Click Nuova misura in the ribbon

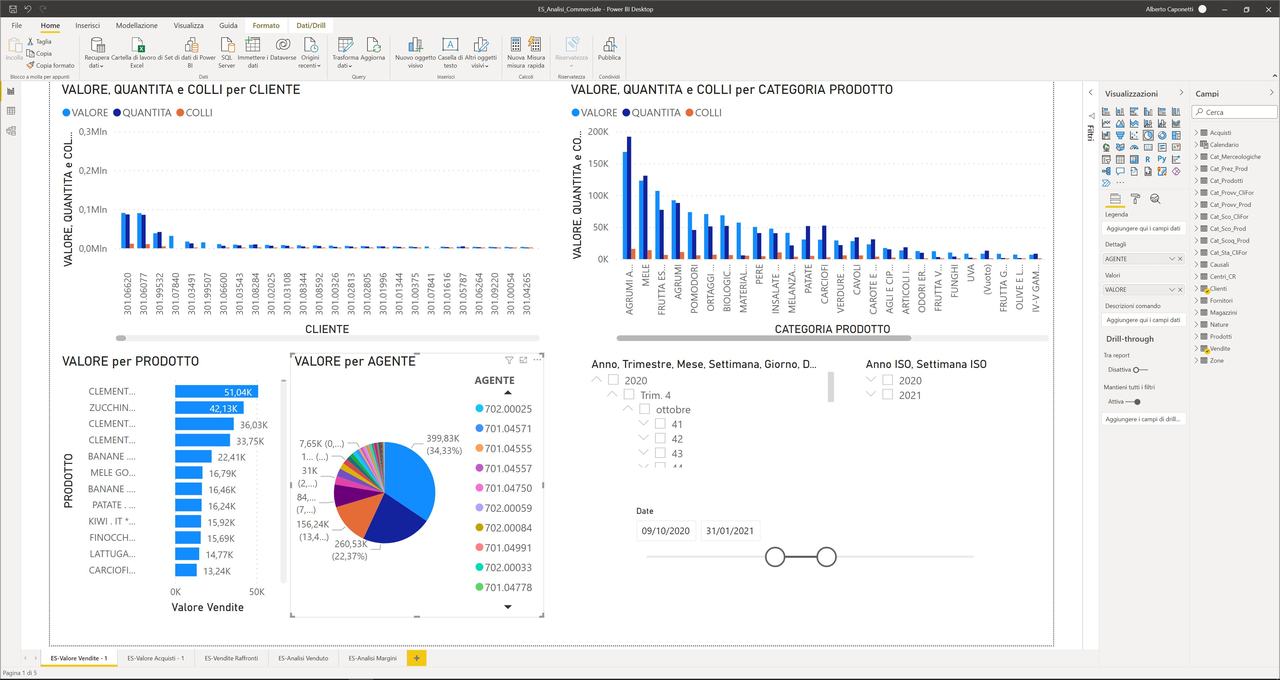516,46
